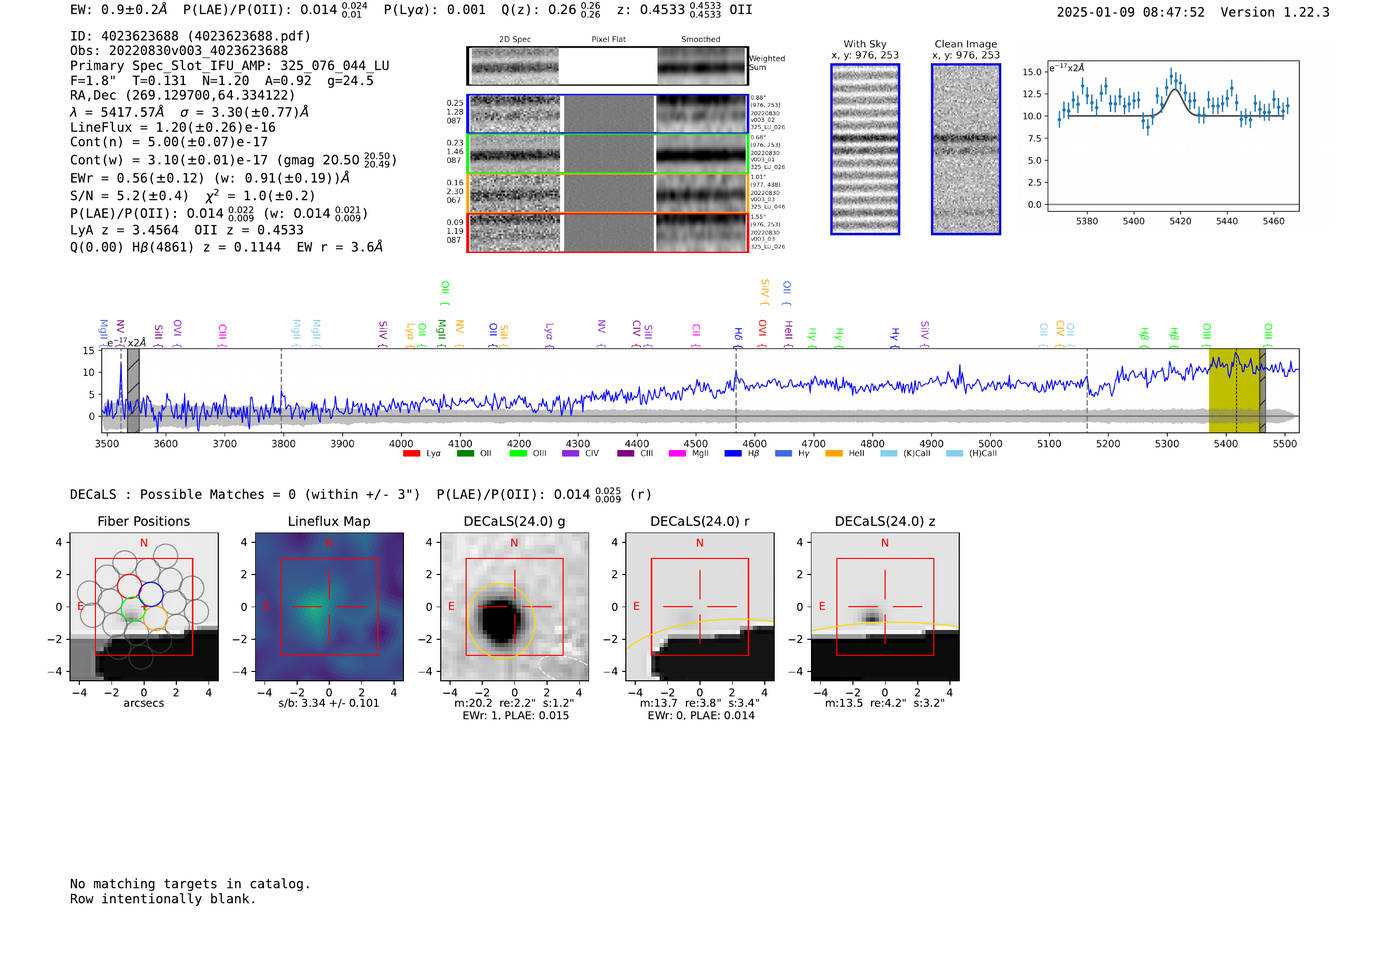Open the DECaLS(24.0) z cutout
Image resolution: width=1400 pixels, height=953 pixels.
pyautogui.click(x=884, y=607)
